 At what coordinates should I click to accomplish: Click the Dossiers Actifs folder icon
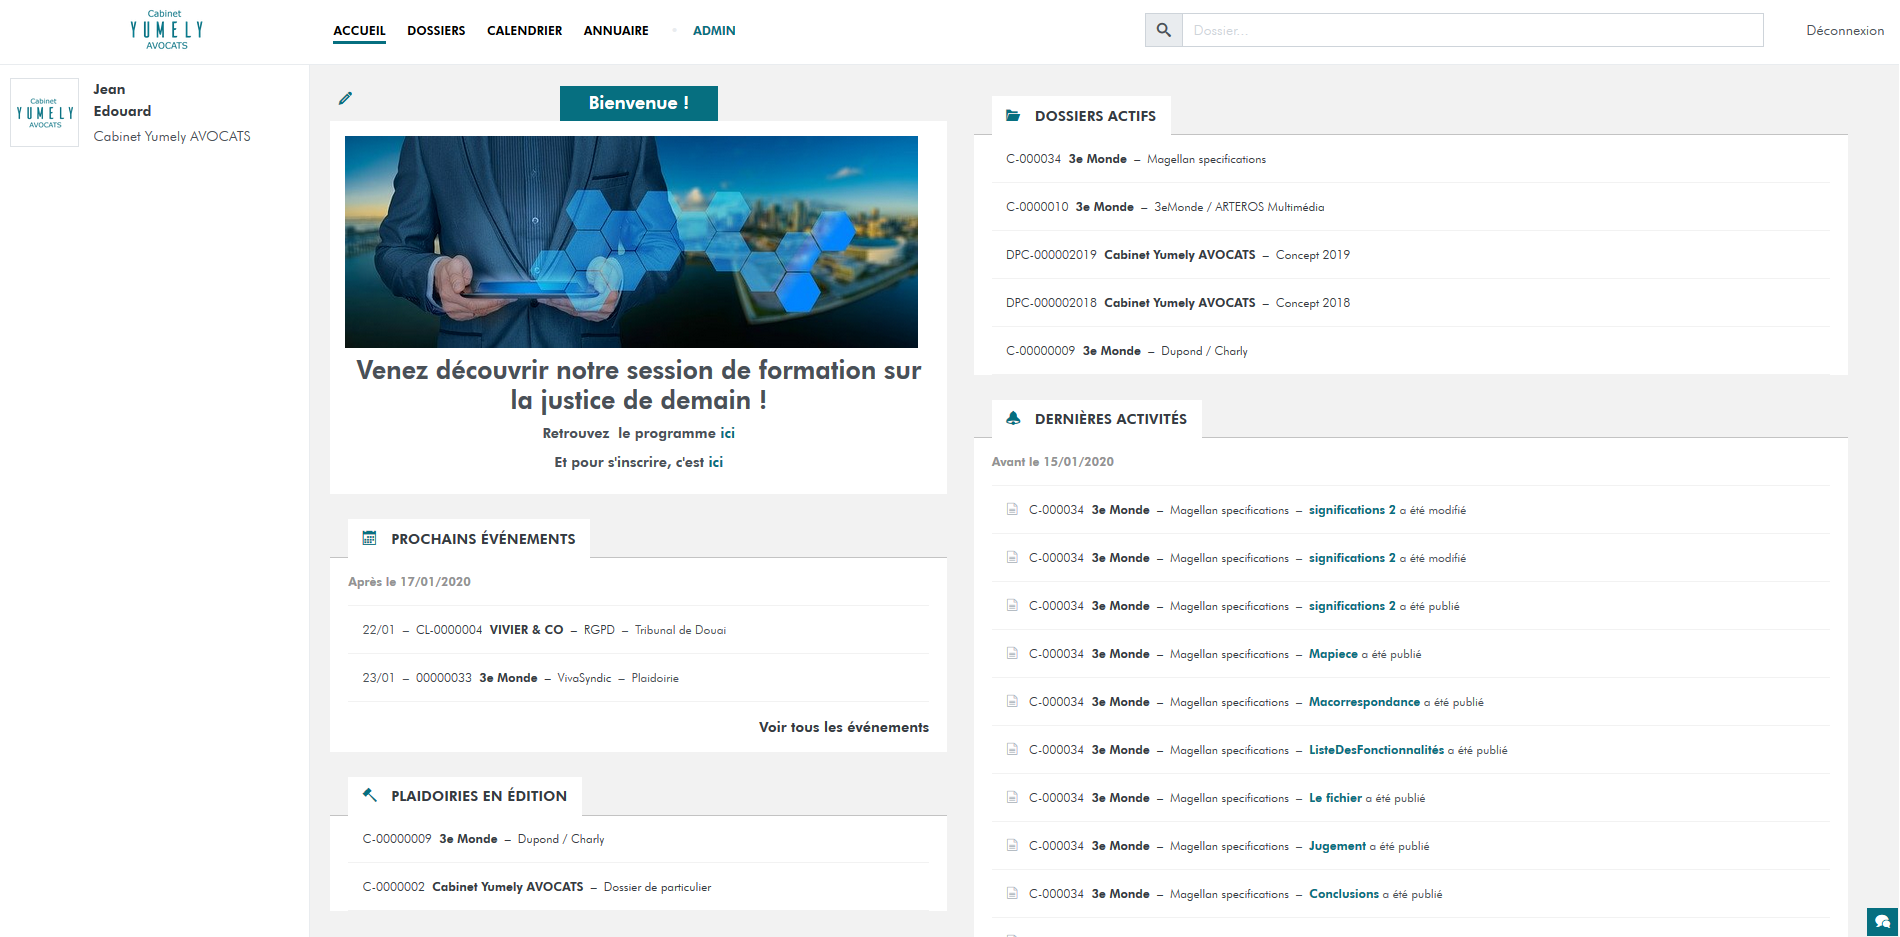[x=1013, y=116]
